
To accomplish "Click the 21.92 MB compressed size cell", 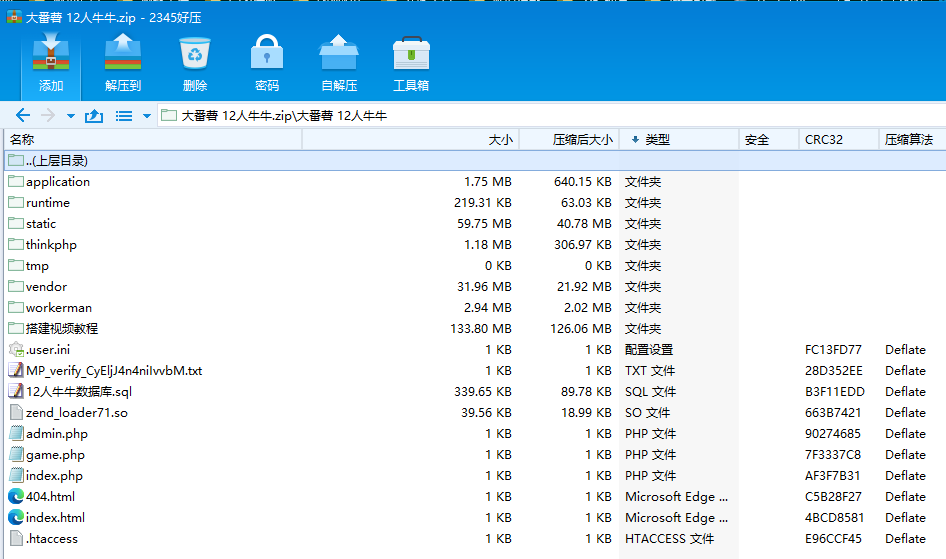I will coord(584,287).
